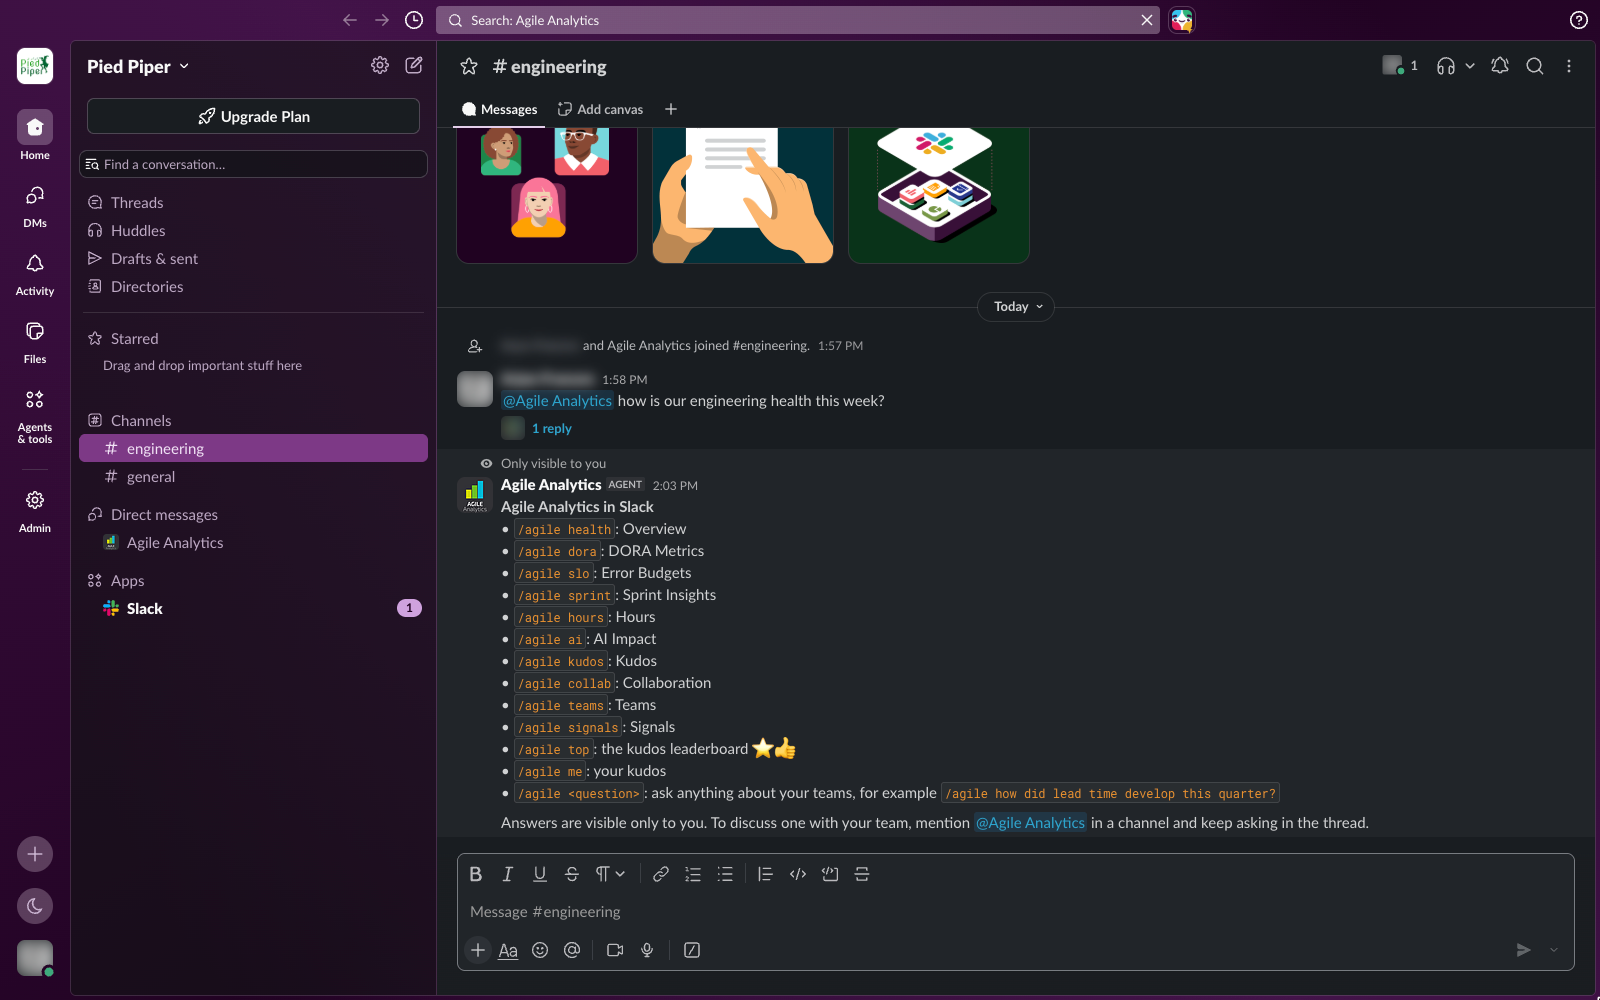
Task: Toggle dark mode moon button
Action: (35, 906)
